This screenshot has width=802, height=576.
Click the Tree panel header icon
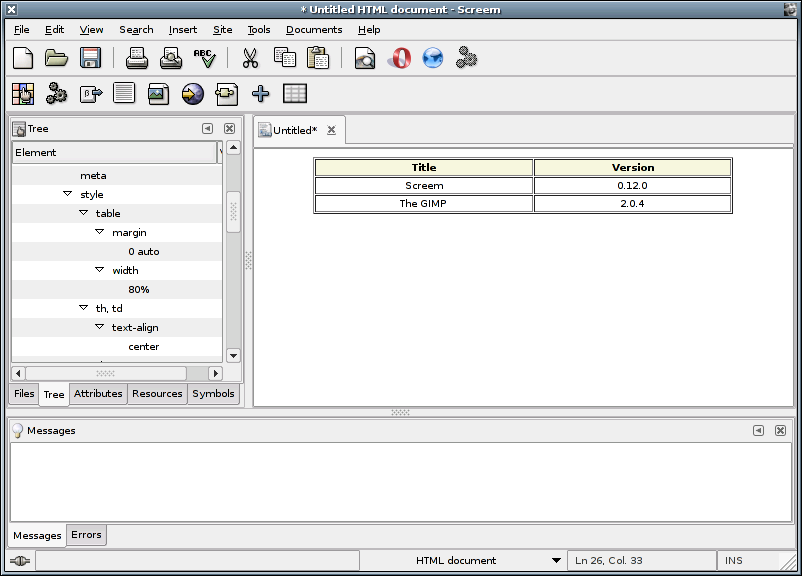click(19, 129)
